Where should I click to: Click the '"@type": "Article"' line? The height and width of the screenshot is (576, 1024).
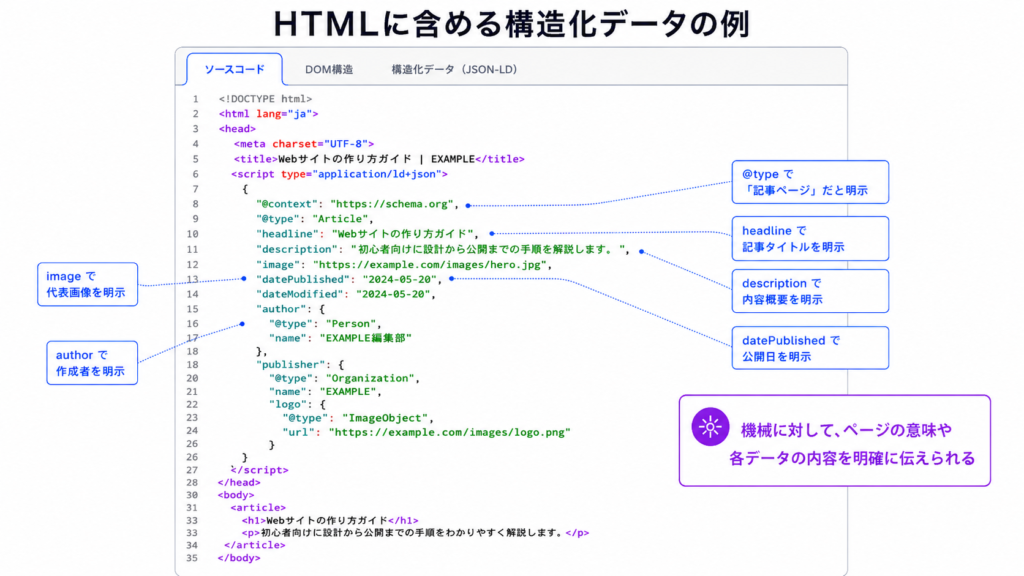coord(315,219)
